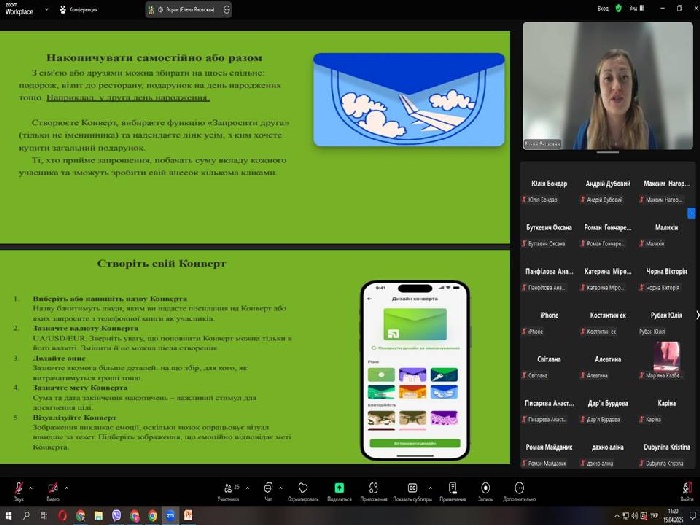Expand audio options arrow next to microphone
The width and height of the screenshot is (700, 525).
[30, 487]
